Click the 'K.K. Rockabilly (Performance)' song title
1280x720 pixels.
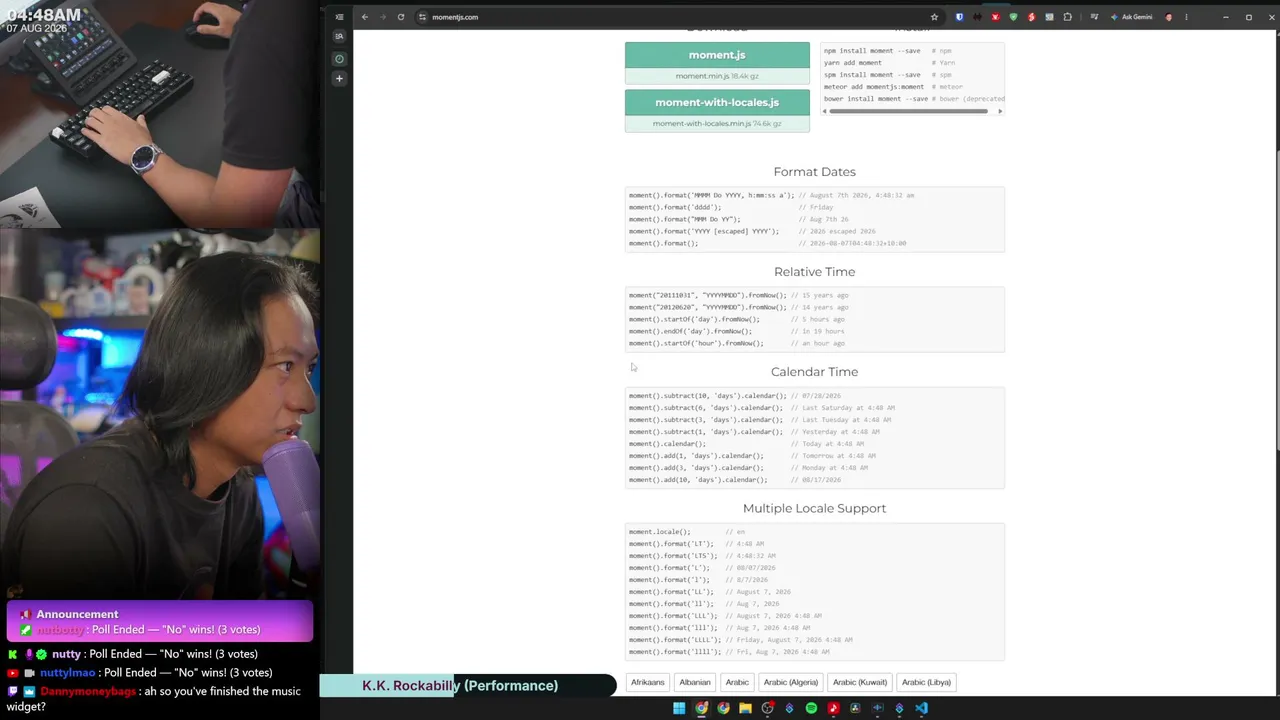(460, 686)
